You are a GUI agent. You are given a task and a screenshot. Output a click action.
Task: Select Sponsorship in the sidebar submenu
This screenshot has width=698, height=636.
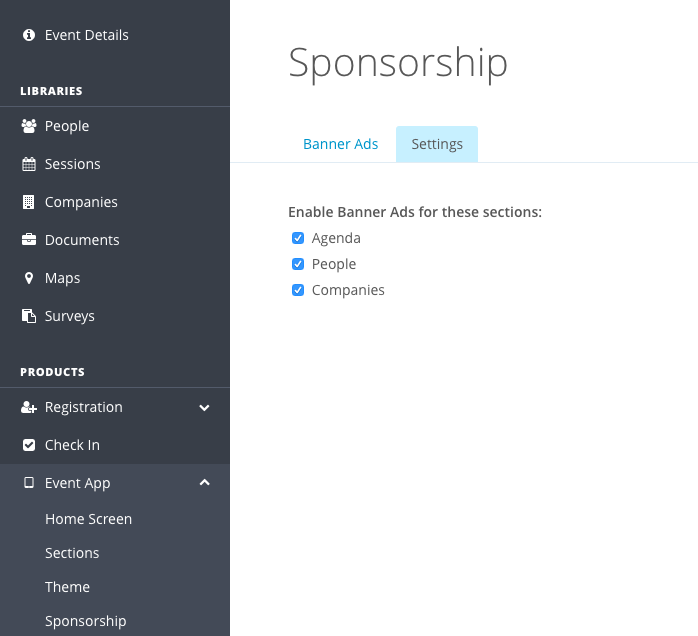(x=85, y=621)
